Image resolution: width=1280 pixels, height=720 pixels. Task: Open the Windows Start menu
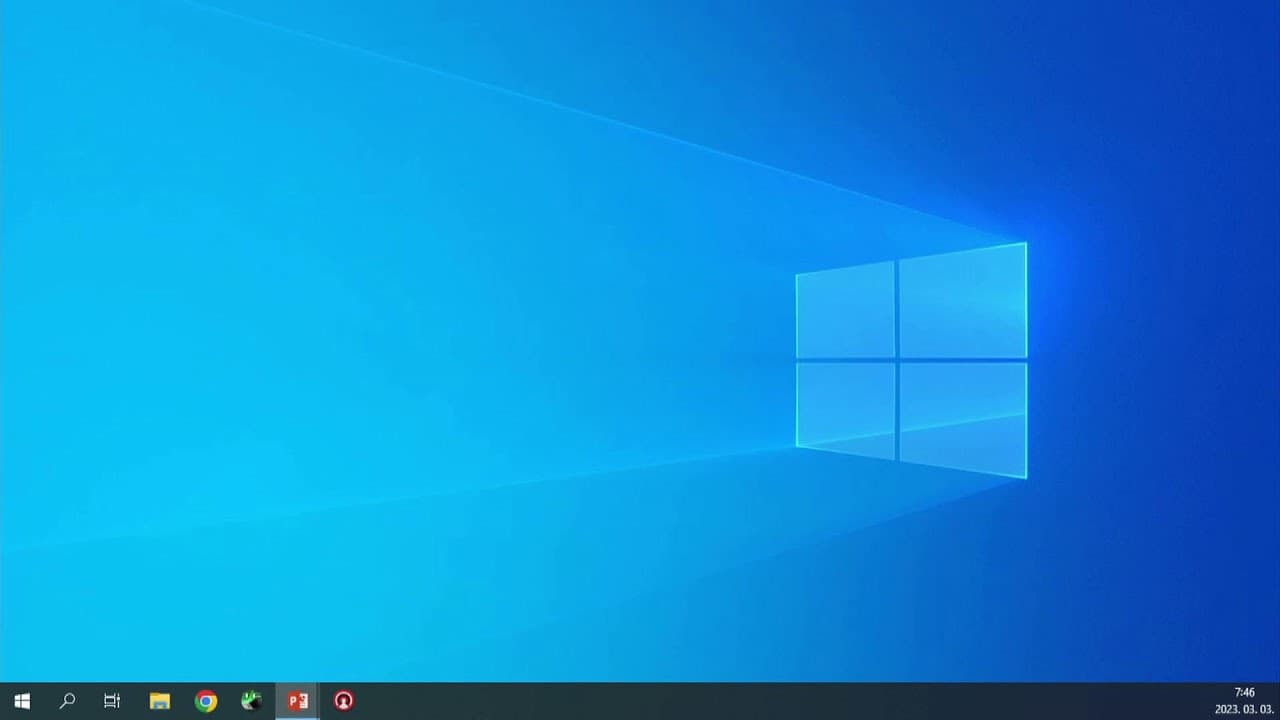pos(22,701)
